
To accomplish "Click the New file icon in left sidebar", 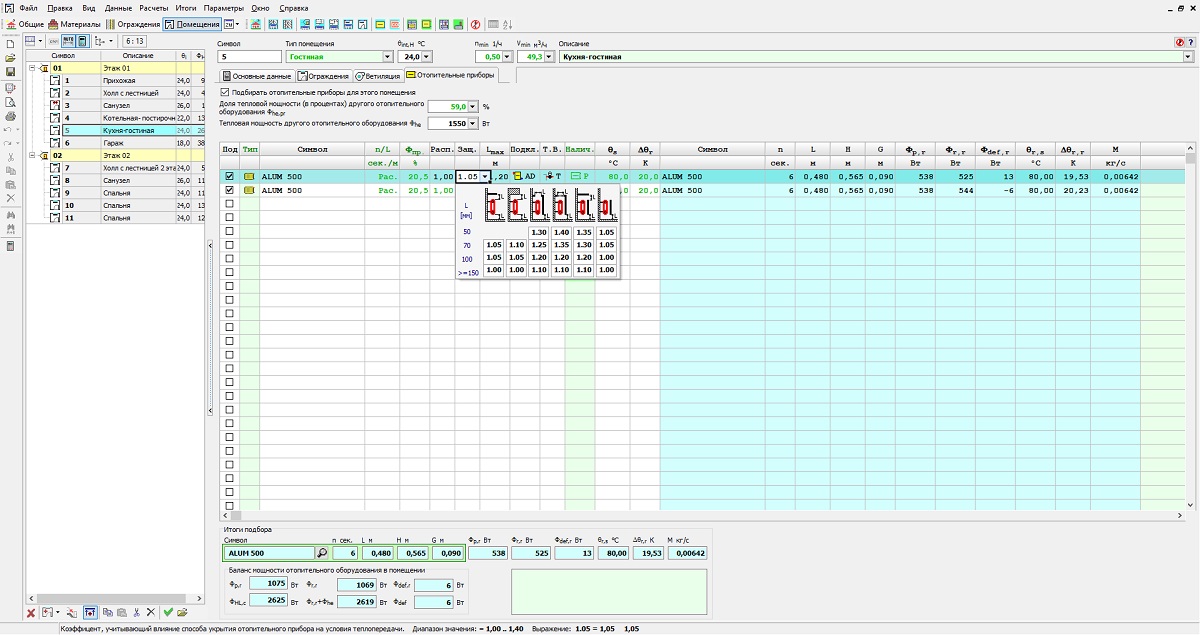I will coord(10,44).
